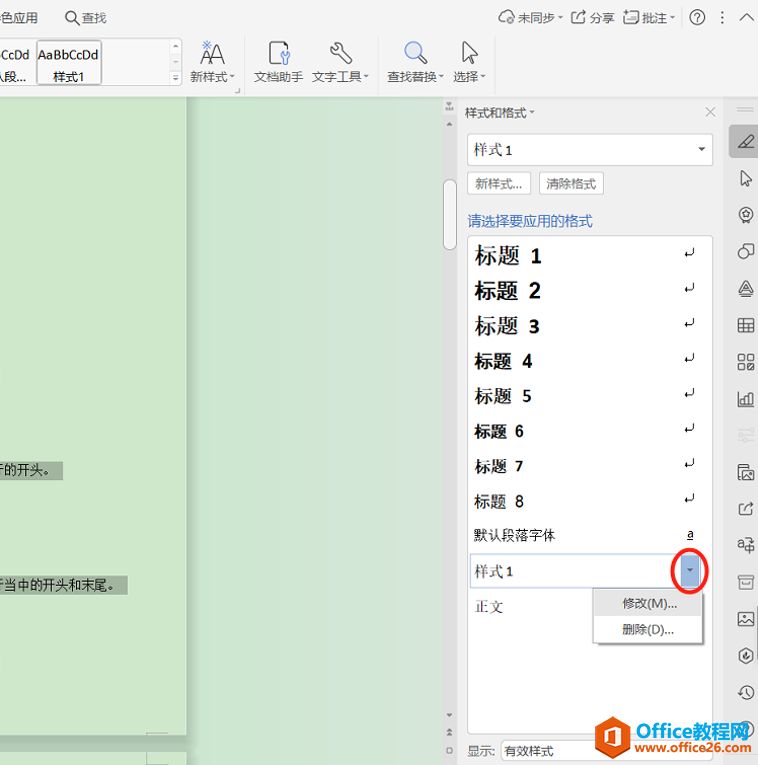Open the 文档助手 tool in the ribbon
Viewport: 758px width, 765px height.
[278, 62]
